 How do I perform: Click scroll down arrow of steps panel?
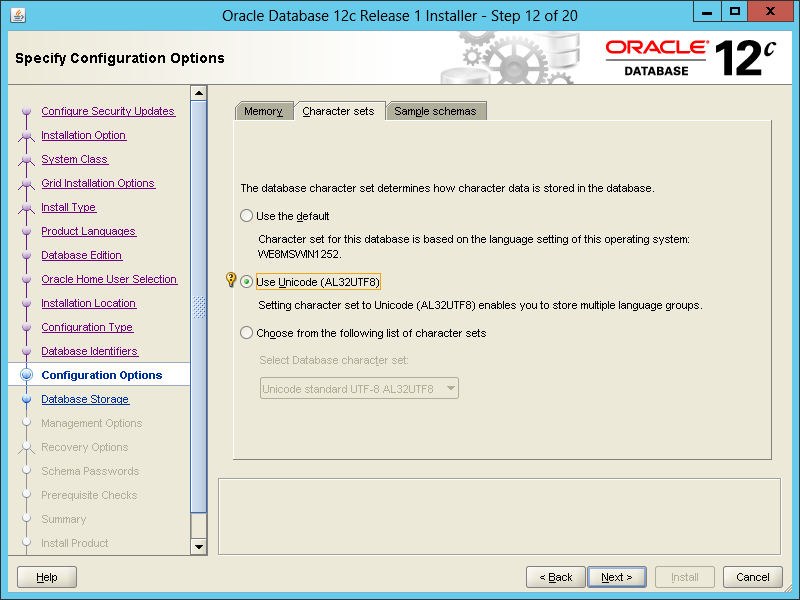point(198,547)
